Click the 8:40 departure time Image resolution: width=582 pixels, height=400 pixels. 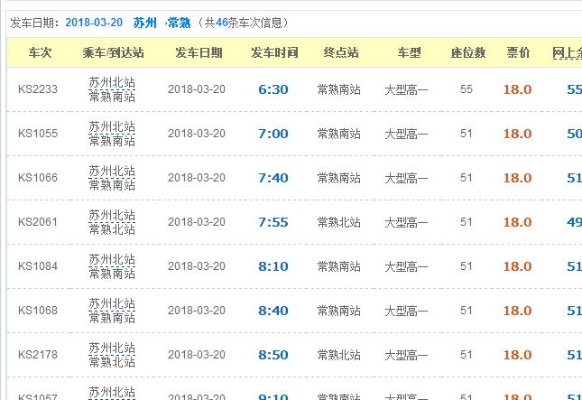(273, 310)
